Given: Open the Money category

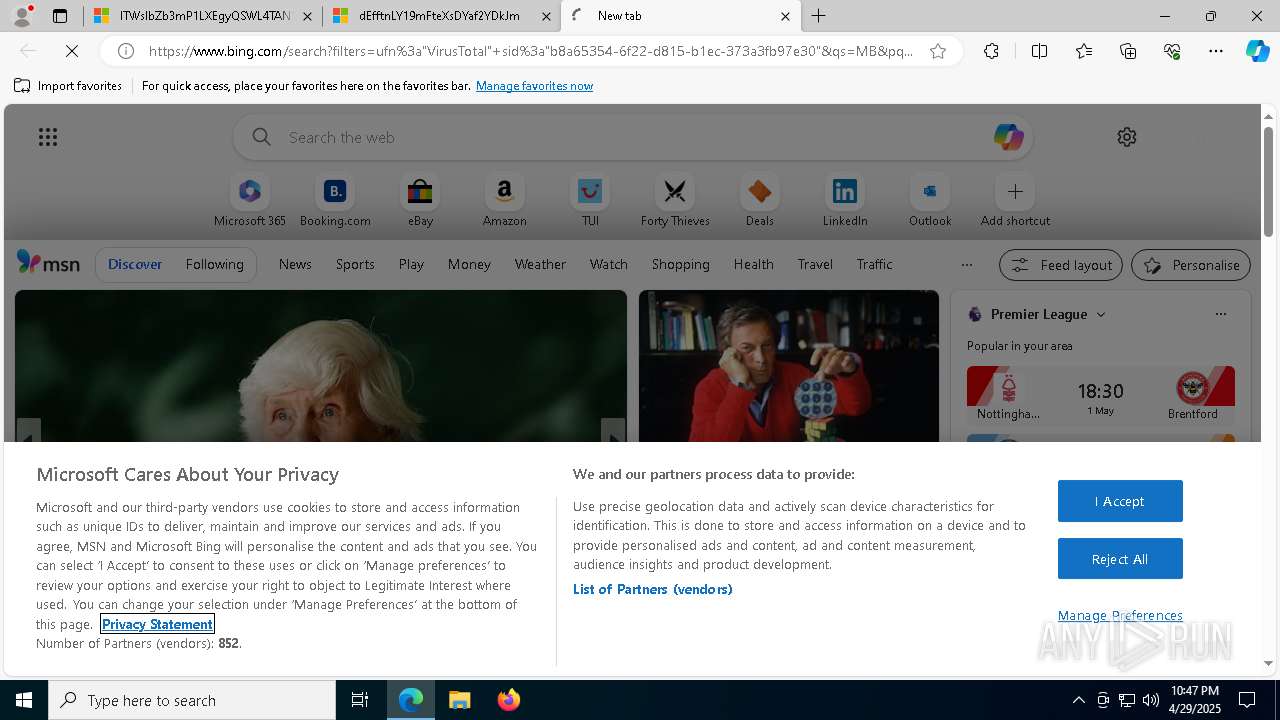Looking at the screenshot, I should [x=469, y=264].
